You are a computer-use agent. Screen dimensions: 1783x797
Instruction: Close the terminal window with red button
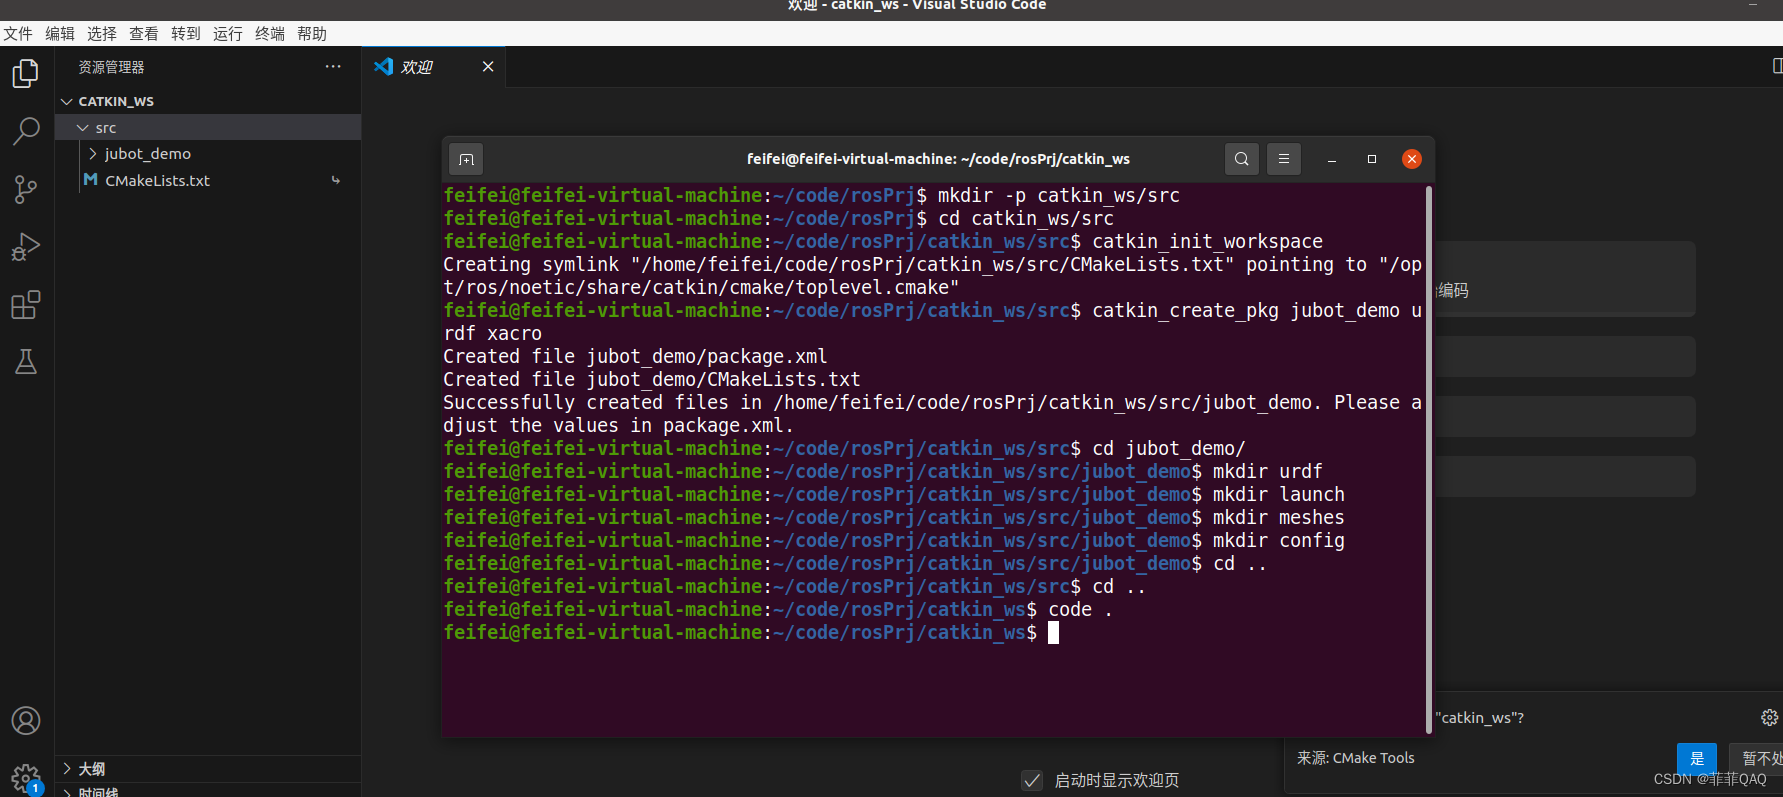coord(1412,159)
